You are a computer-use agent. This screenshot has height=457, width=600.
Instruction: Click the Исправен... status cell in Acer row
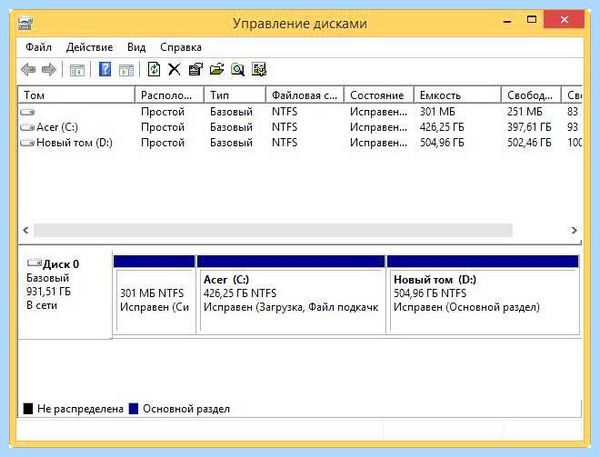[x=378, y=127]
